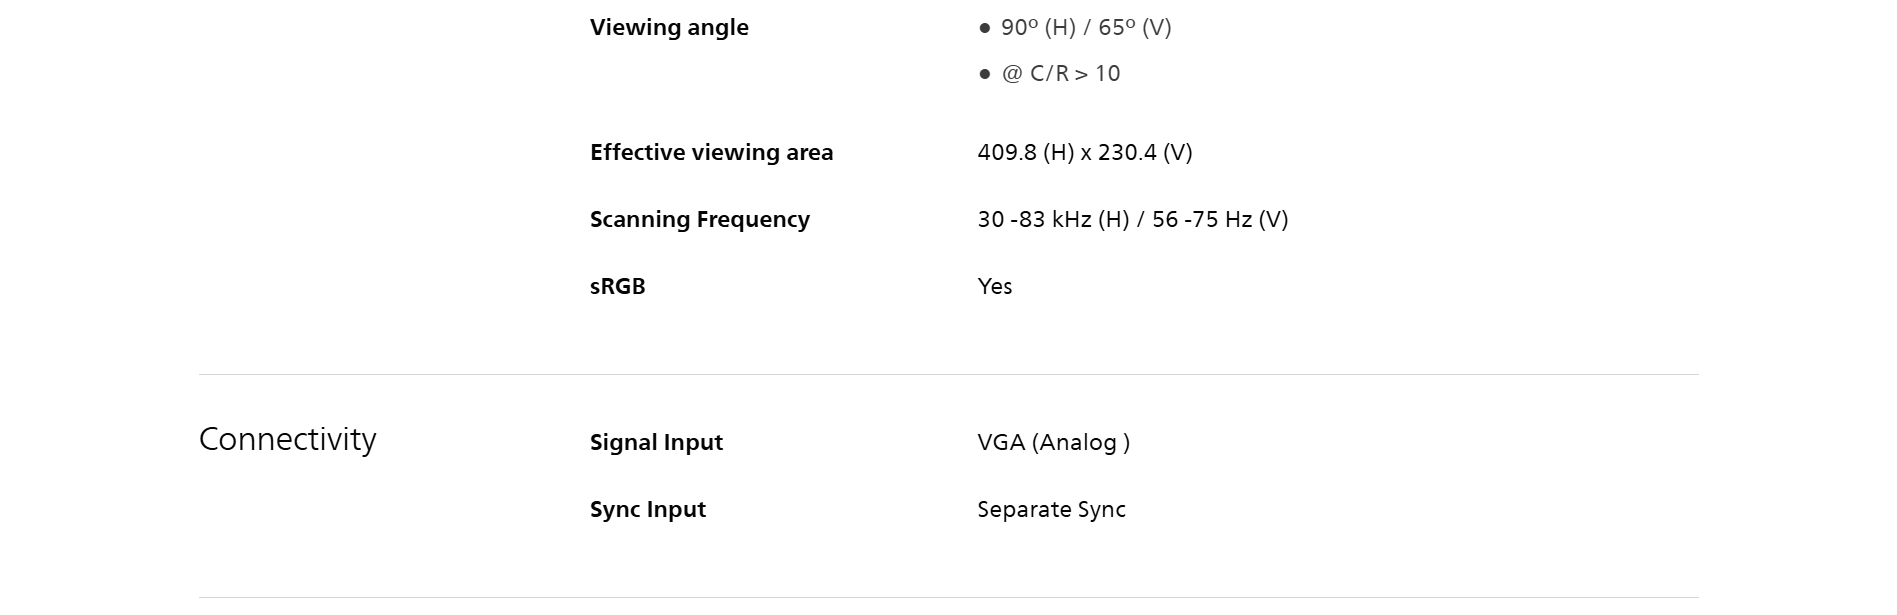
Task: Click the VGA (Analog) value
Action: (x=1053, y=443)
